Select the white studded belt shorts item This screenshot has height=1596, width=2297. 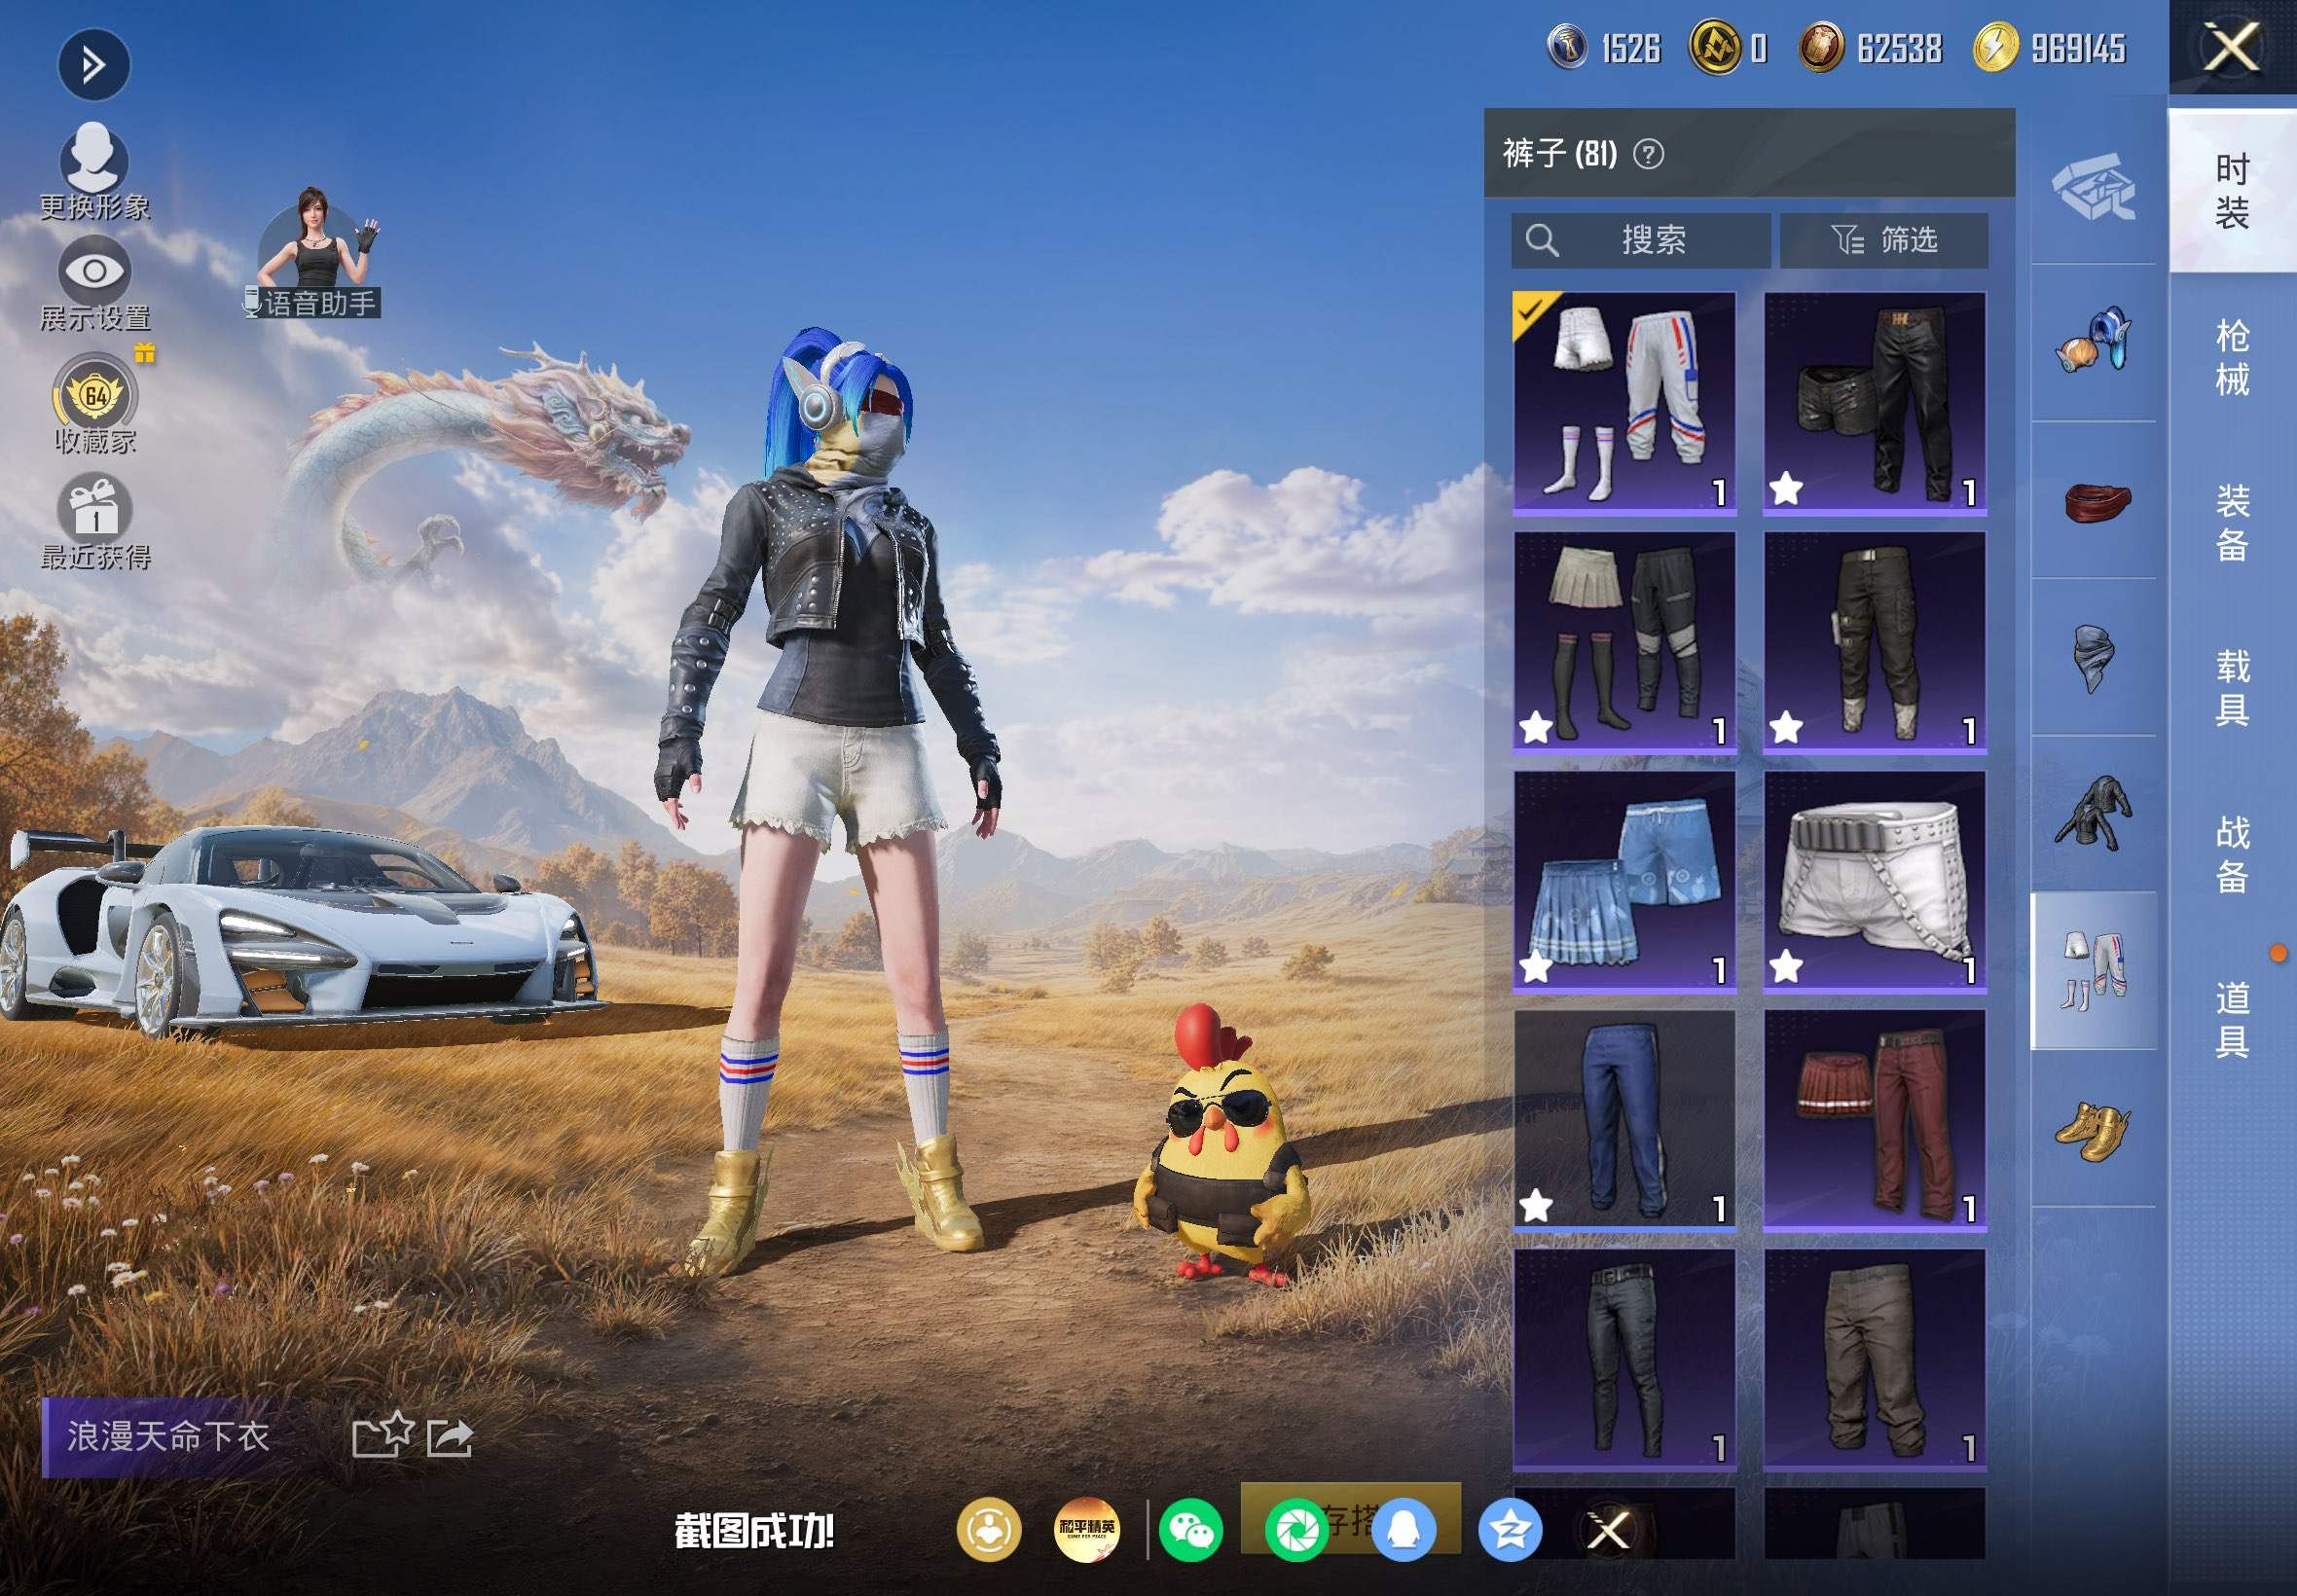point(1874,881)
